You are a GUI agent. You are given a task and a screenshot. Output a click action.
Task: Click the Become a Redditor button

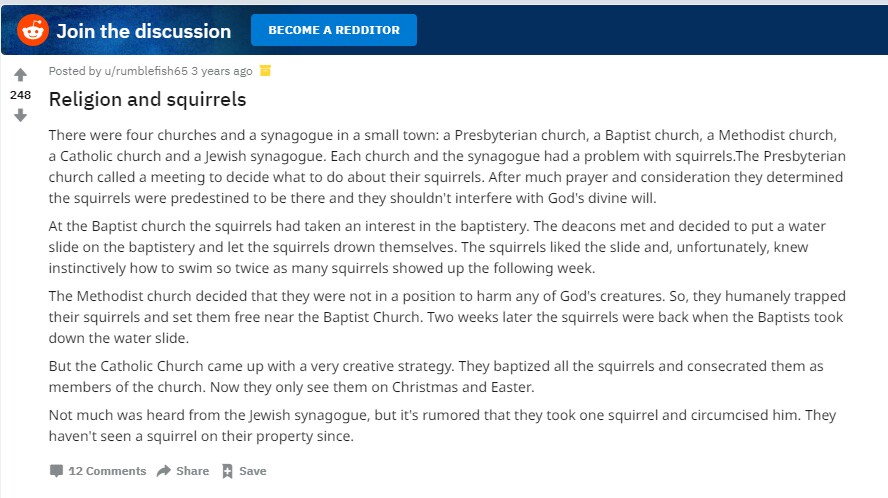(x=334, y=30)
